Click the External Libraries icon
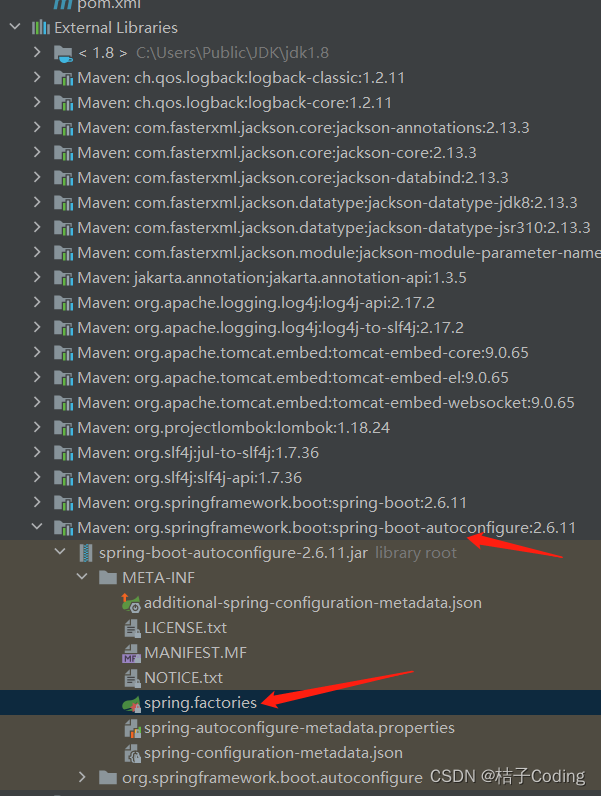601x796 pixels. (x=41, y=27)
